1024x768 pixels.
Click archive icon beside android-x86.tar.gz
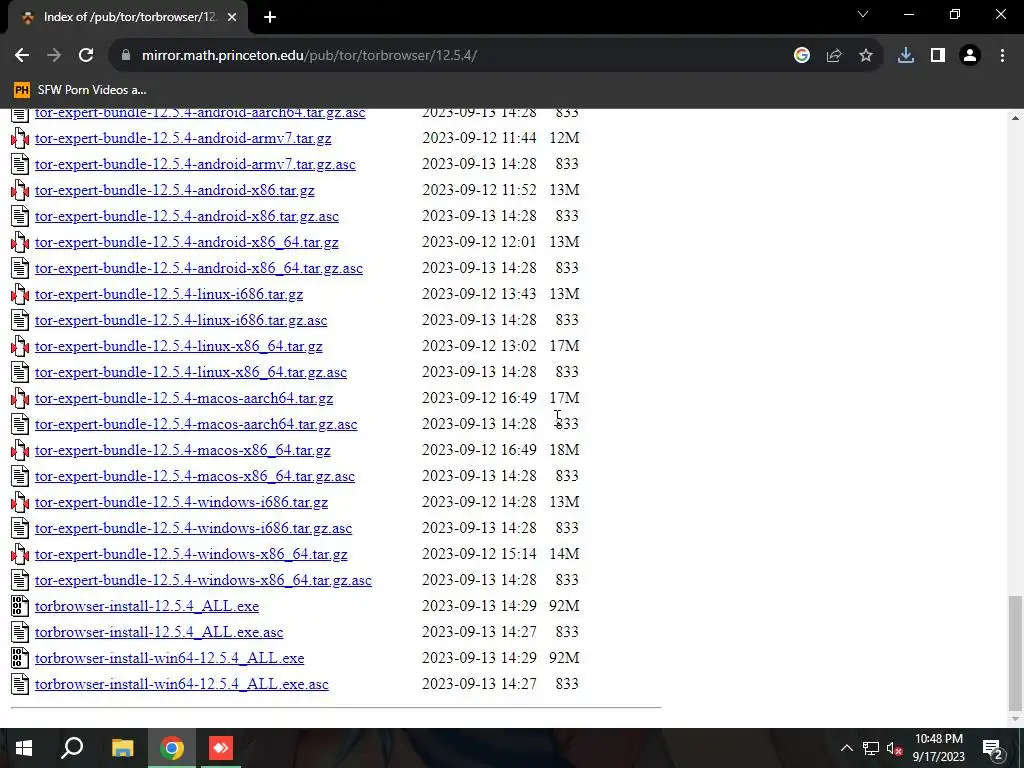(x=20, y=190)
